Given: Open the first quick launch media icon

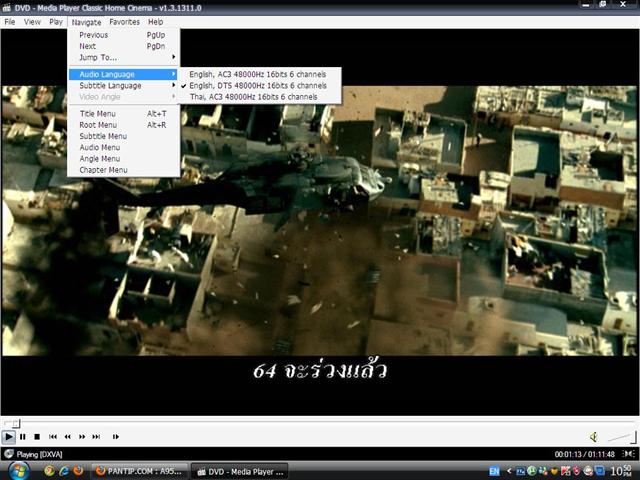Looking at the screenshot, I should (x=49, y=471).
